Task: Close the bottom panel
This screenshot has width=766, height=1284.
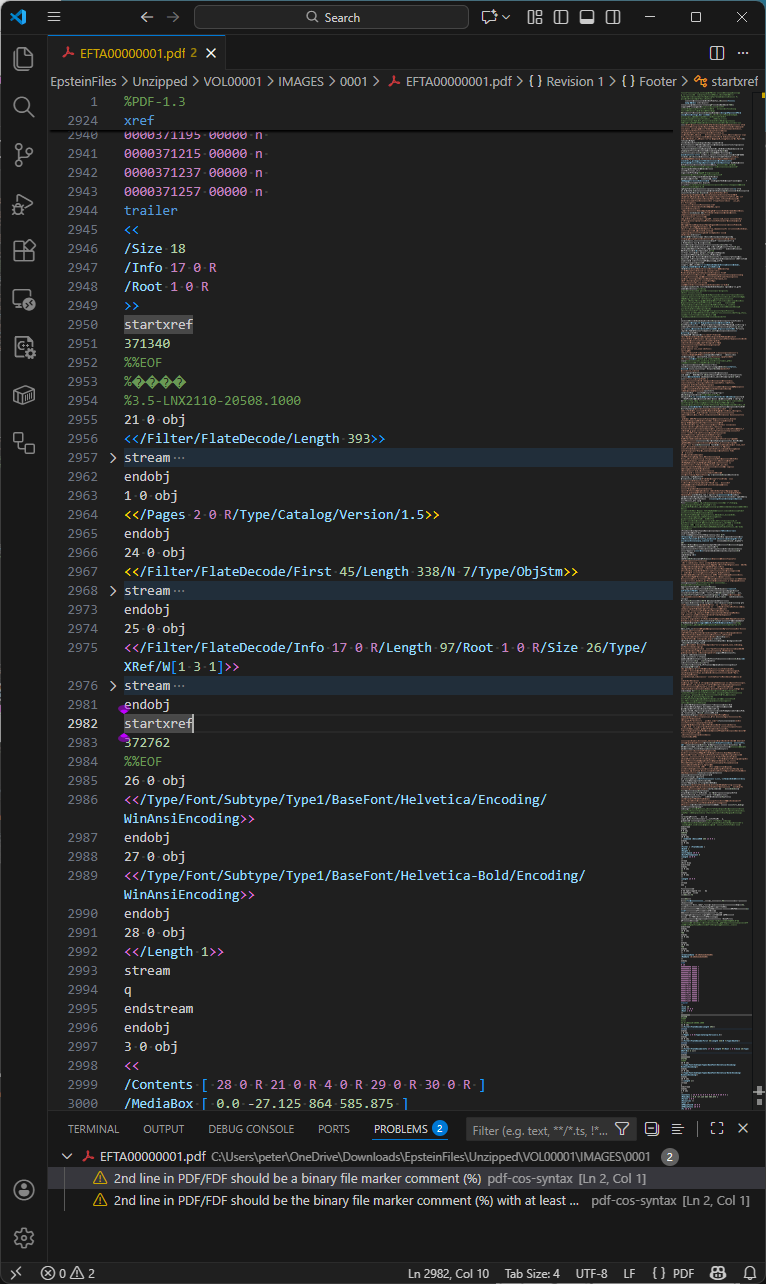Action: coord(743,1128)
